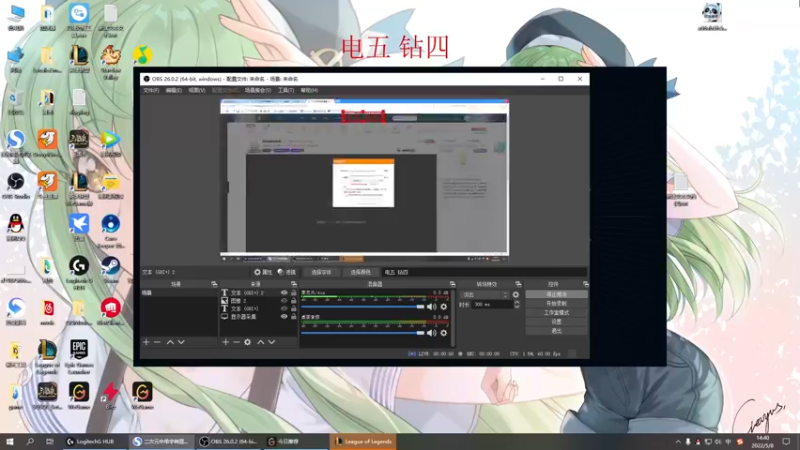Click the 电五 钻四 text field

484,272
